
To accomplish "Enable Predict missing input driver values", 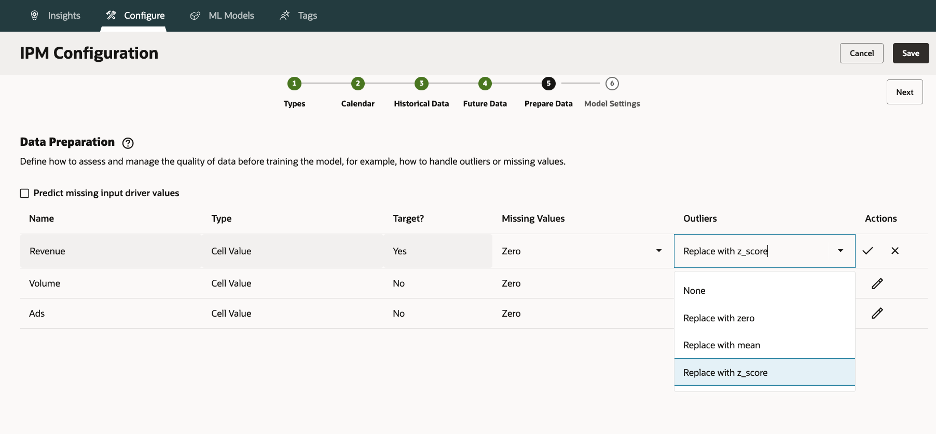I will coord(25,193).
